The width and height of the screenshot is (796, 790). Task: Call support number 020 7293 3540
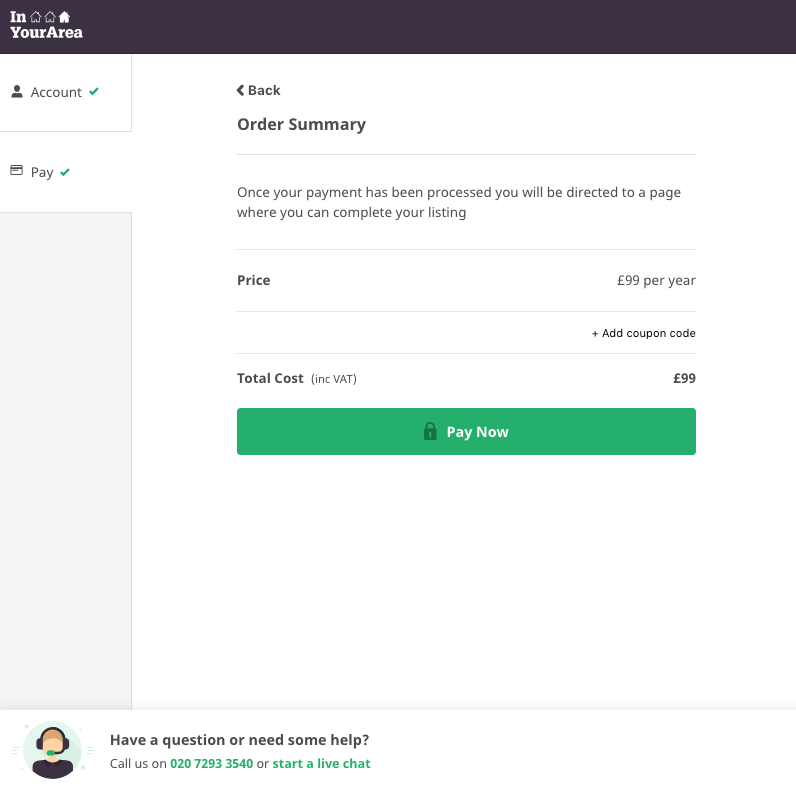point(211,763)
